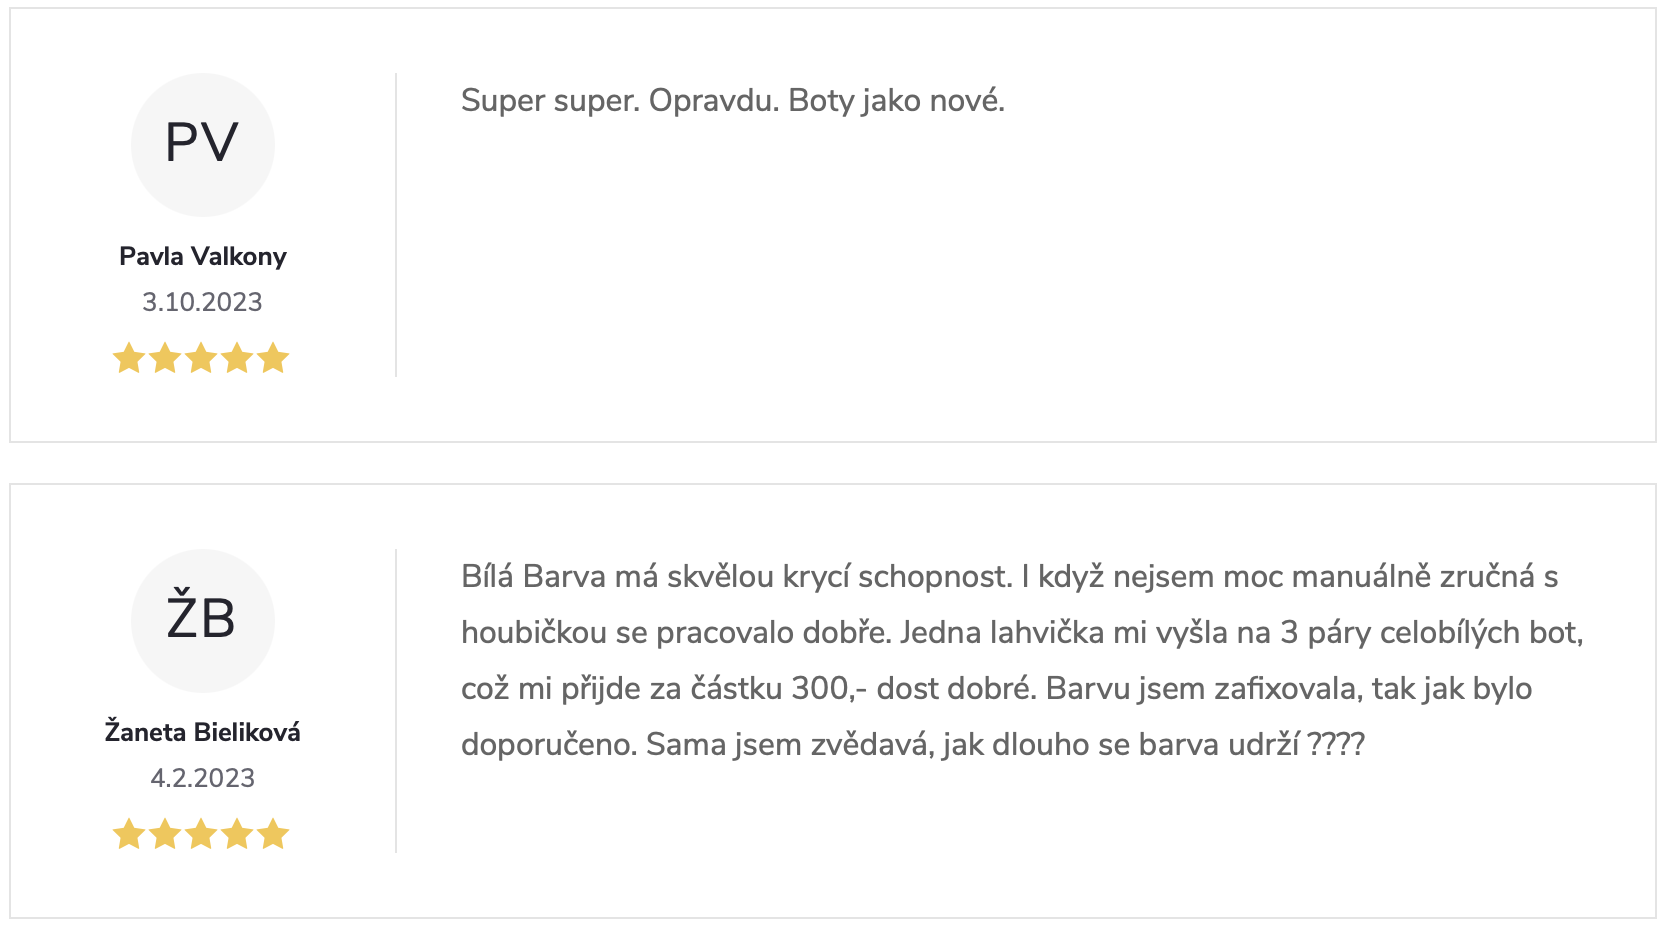Click the review date 3.10.2023
1670x932 pixels.
pyautogui.click(x=202, y=302)
